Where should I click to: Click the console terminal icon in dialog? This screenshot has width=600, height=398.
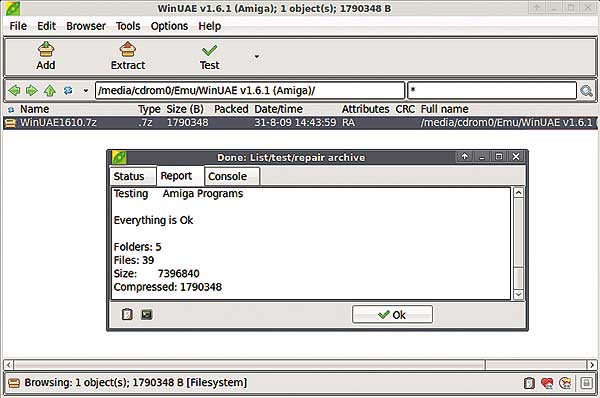[x=147, y=315]
